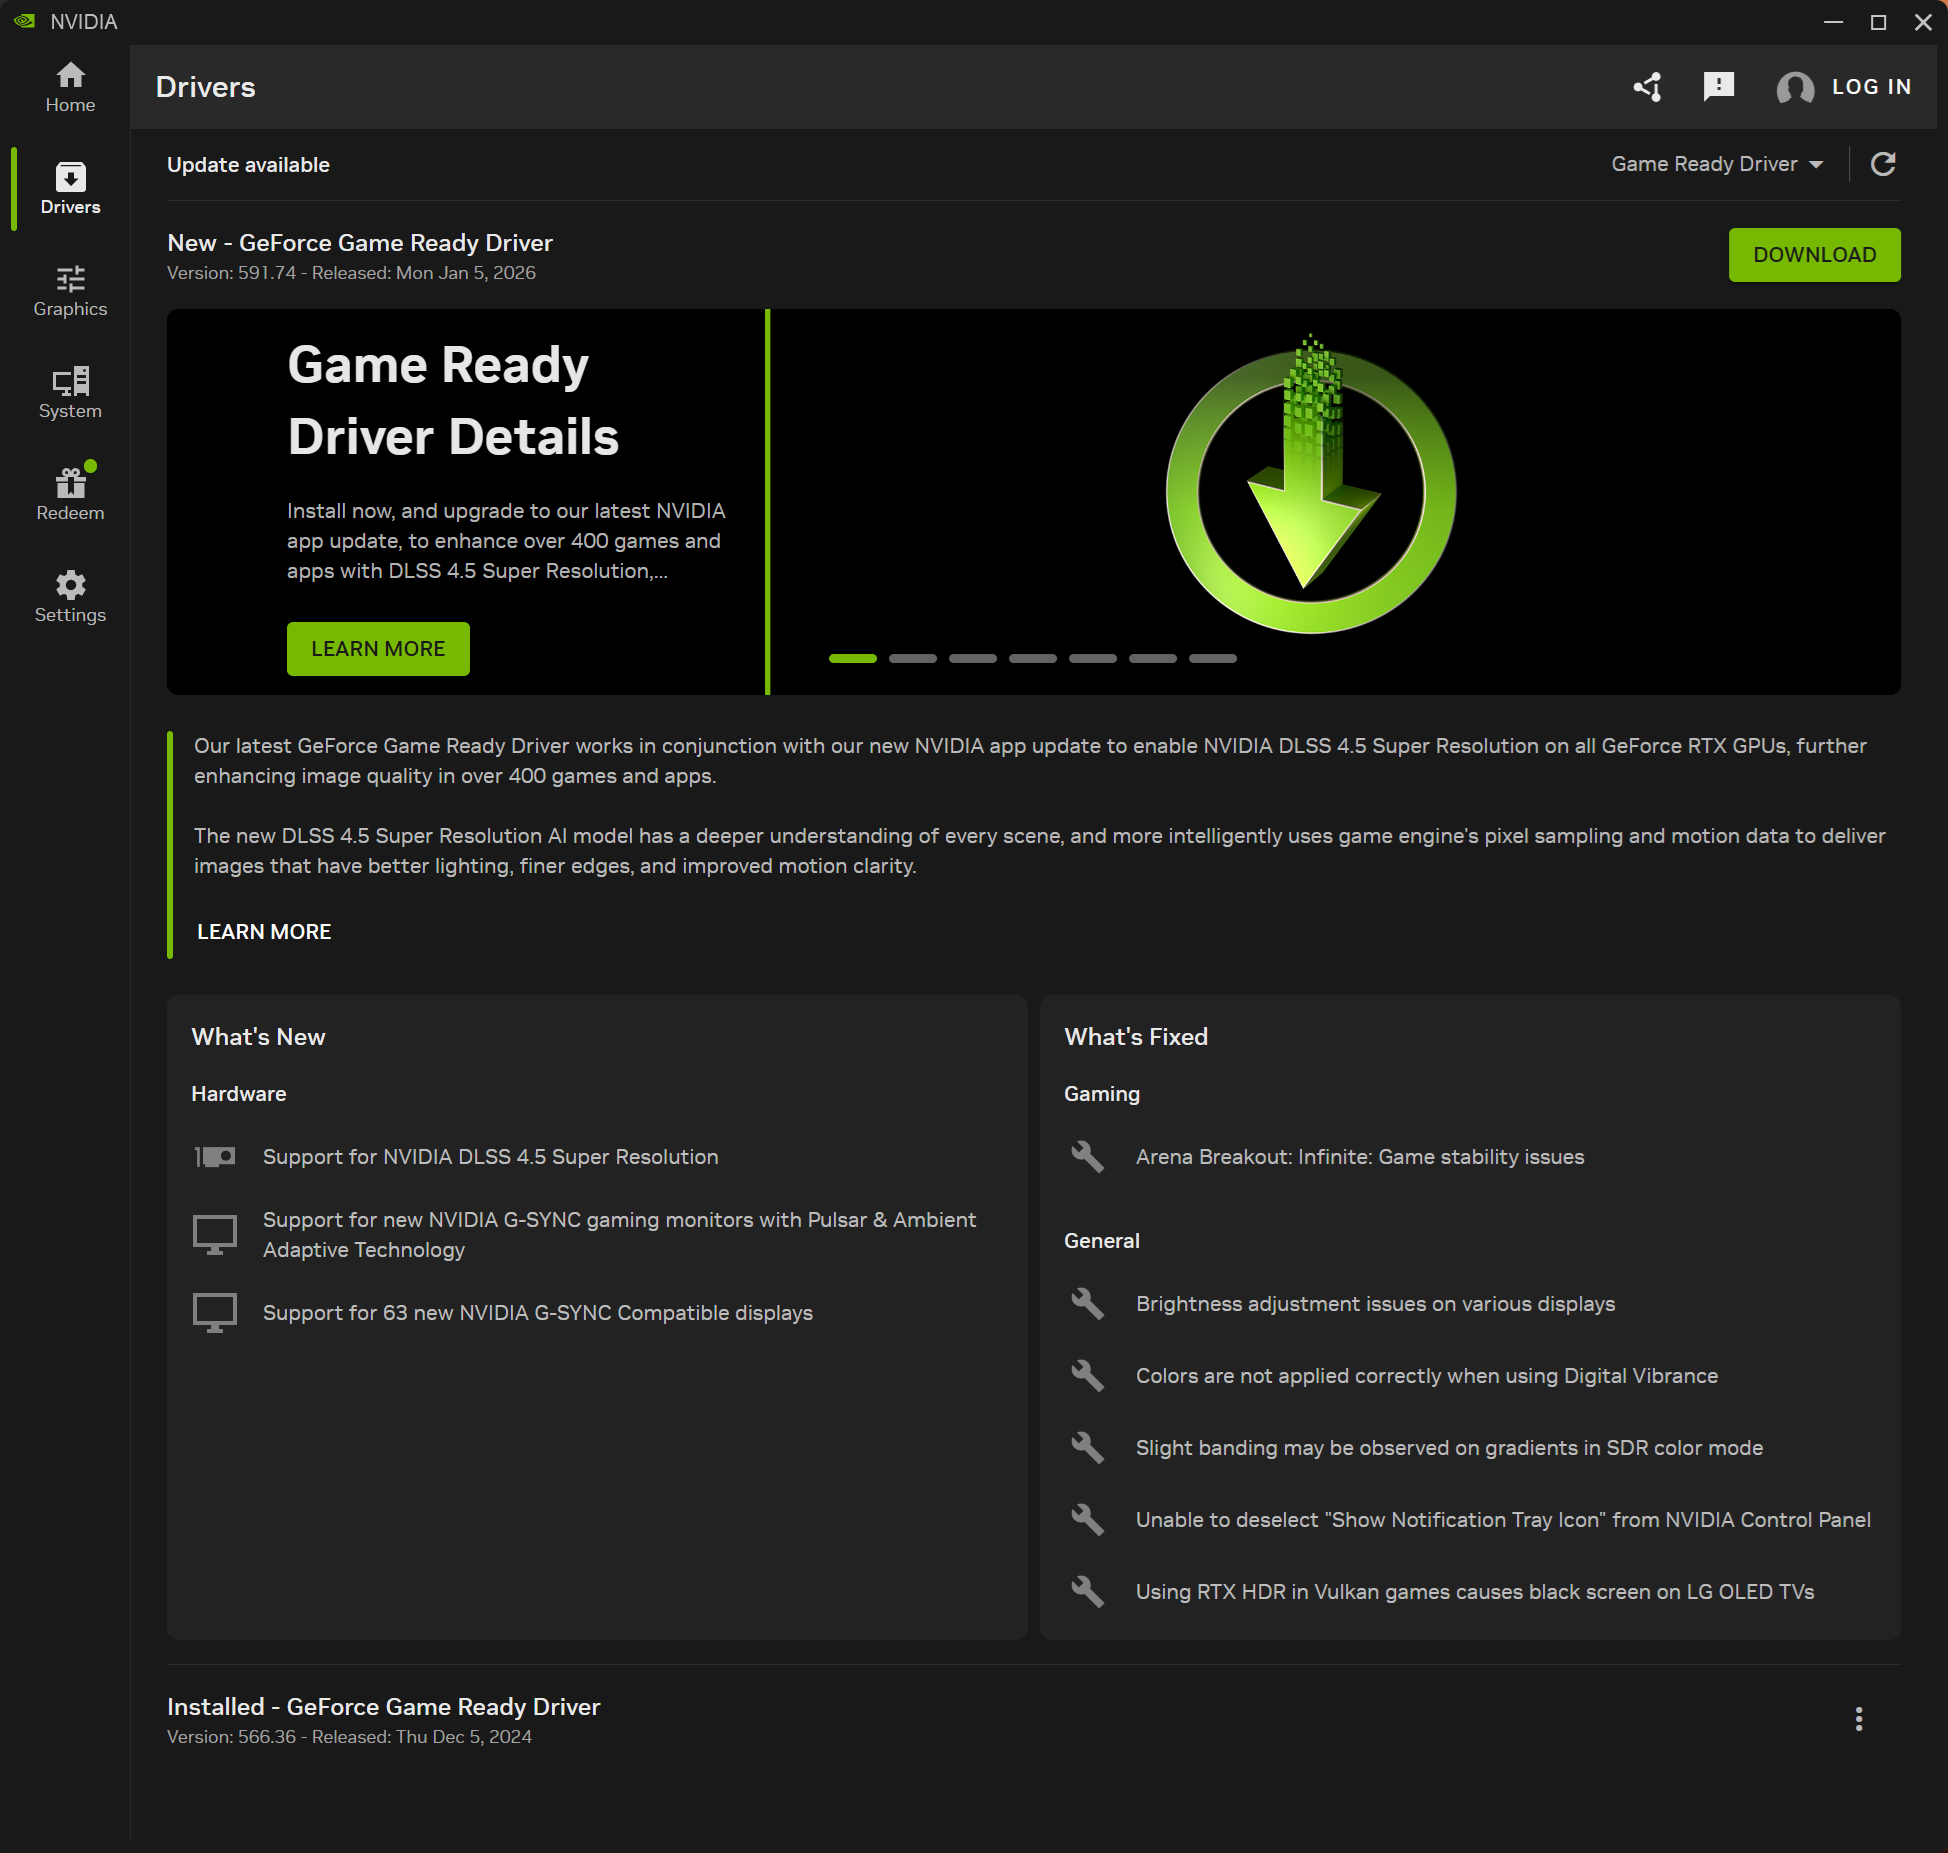The width and height of the screenshot is (1948, 1853).
Task: Expand the Game Ready Driver dropdown
Action: click(1717, 164)
